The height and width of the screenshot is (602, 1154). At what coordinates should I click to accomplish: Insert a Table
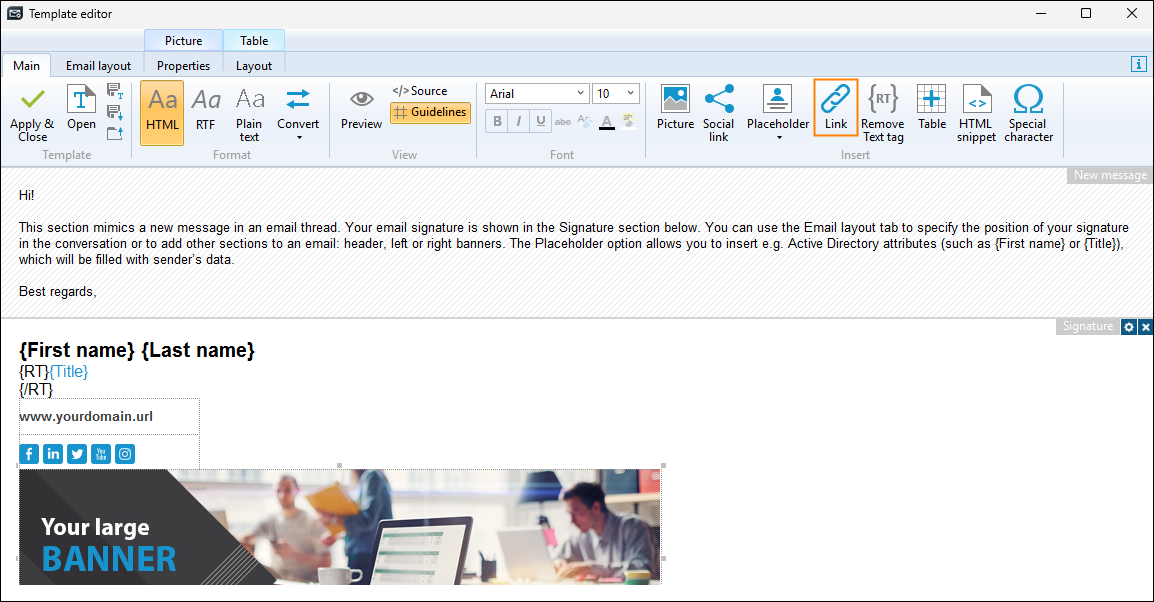[932, 108]
